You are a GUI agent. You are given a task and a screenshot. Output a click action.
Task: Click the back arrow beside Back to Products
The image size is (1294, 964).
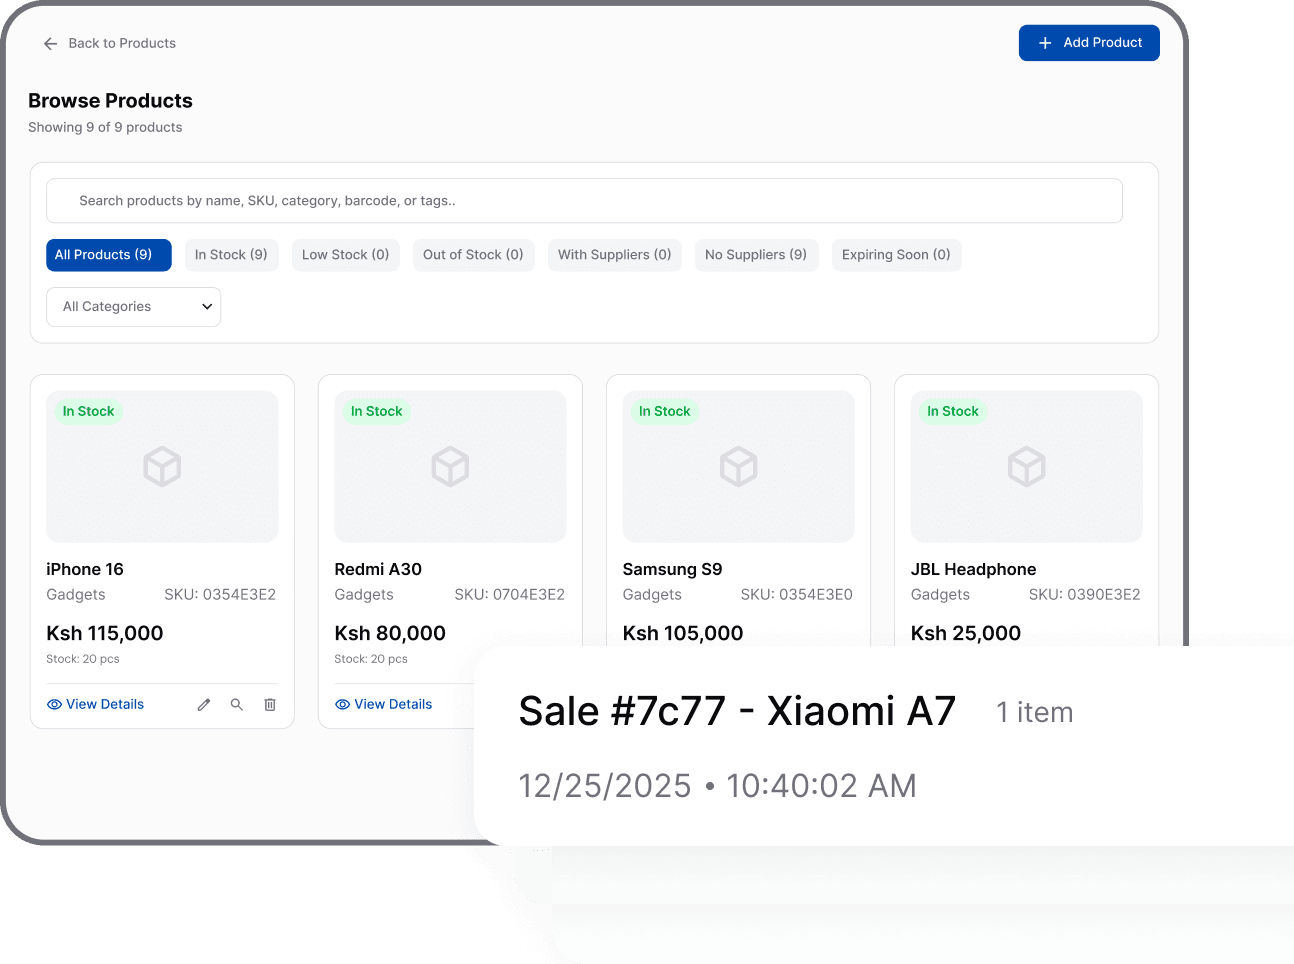[x=50, y=43]
